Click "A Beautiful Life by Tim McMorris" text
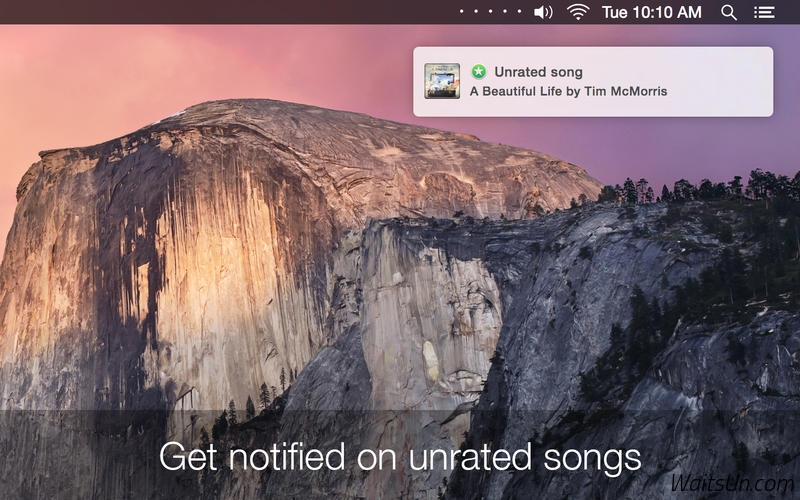Screen dimensions: 800x500 pos(568,91)
